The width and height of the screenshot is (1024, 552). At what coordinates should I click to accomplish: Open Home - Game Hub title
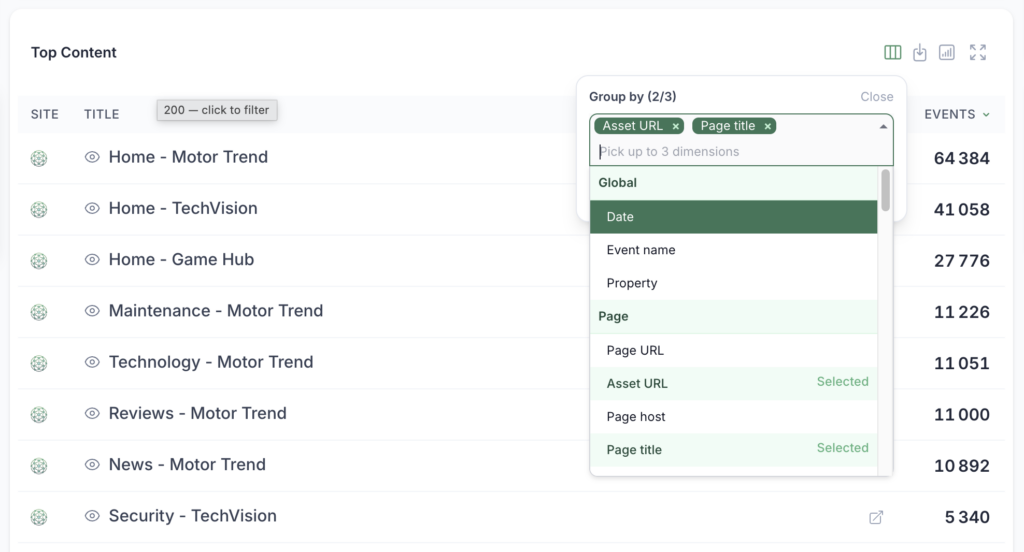(181, 259)
